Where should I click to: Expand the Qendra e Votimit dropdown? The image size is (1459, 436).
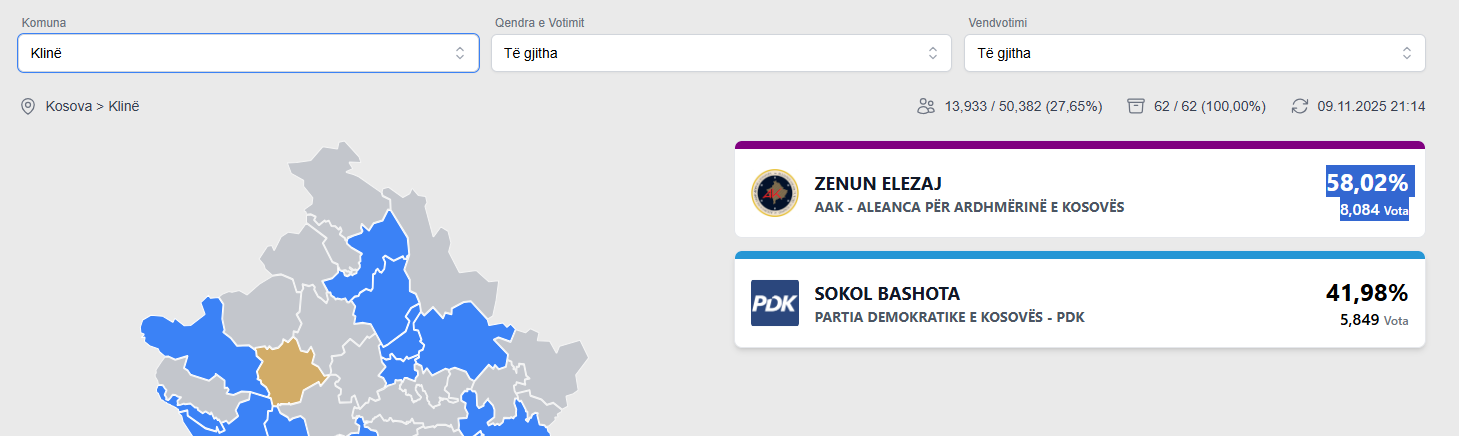(x=721, y=53)
